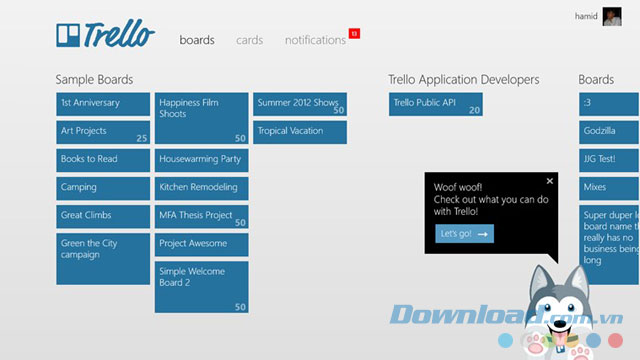
Task: Open the Tropical Vacation board
Action: click(x=300, y=132)
